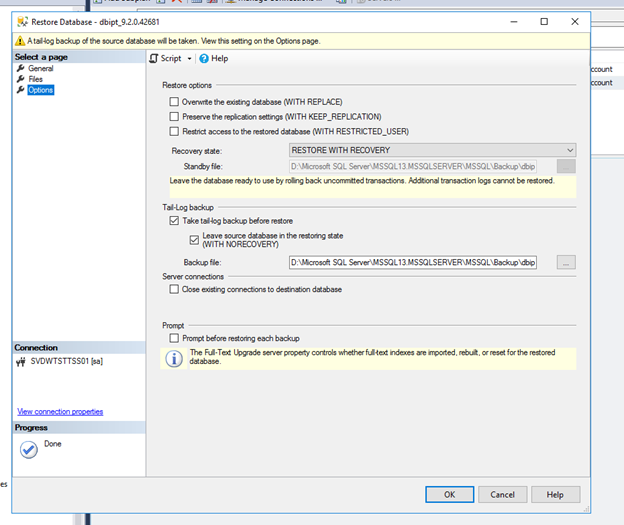This screenshot has height=525, width=624.
Task: Click the wrench icon next to Options
Action: [x=21, y=90]
